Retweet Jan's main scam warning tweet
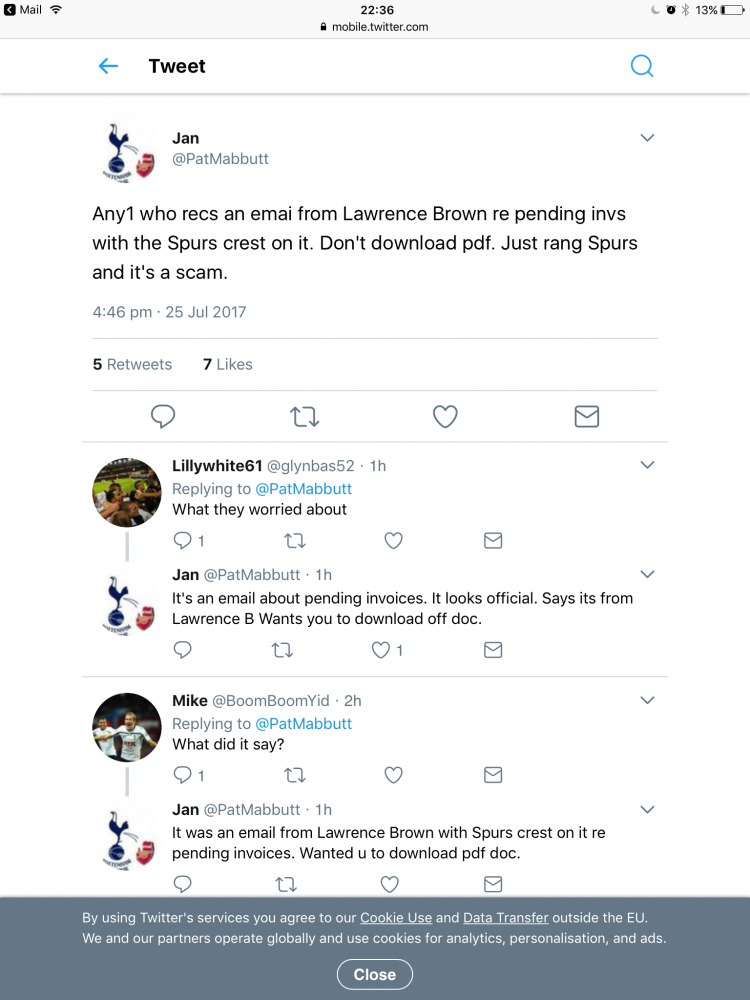The width and height of the screenshot is (750, 1000). click(x=304, y=416)
